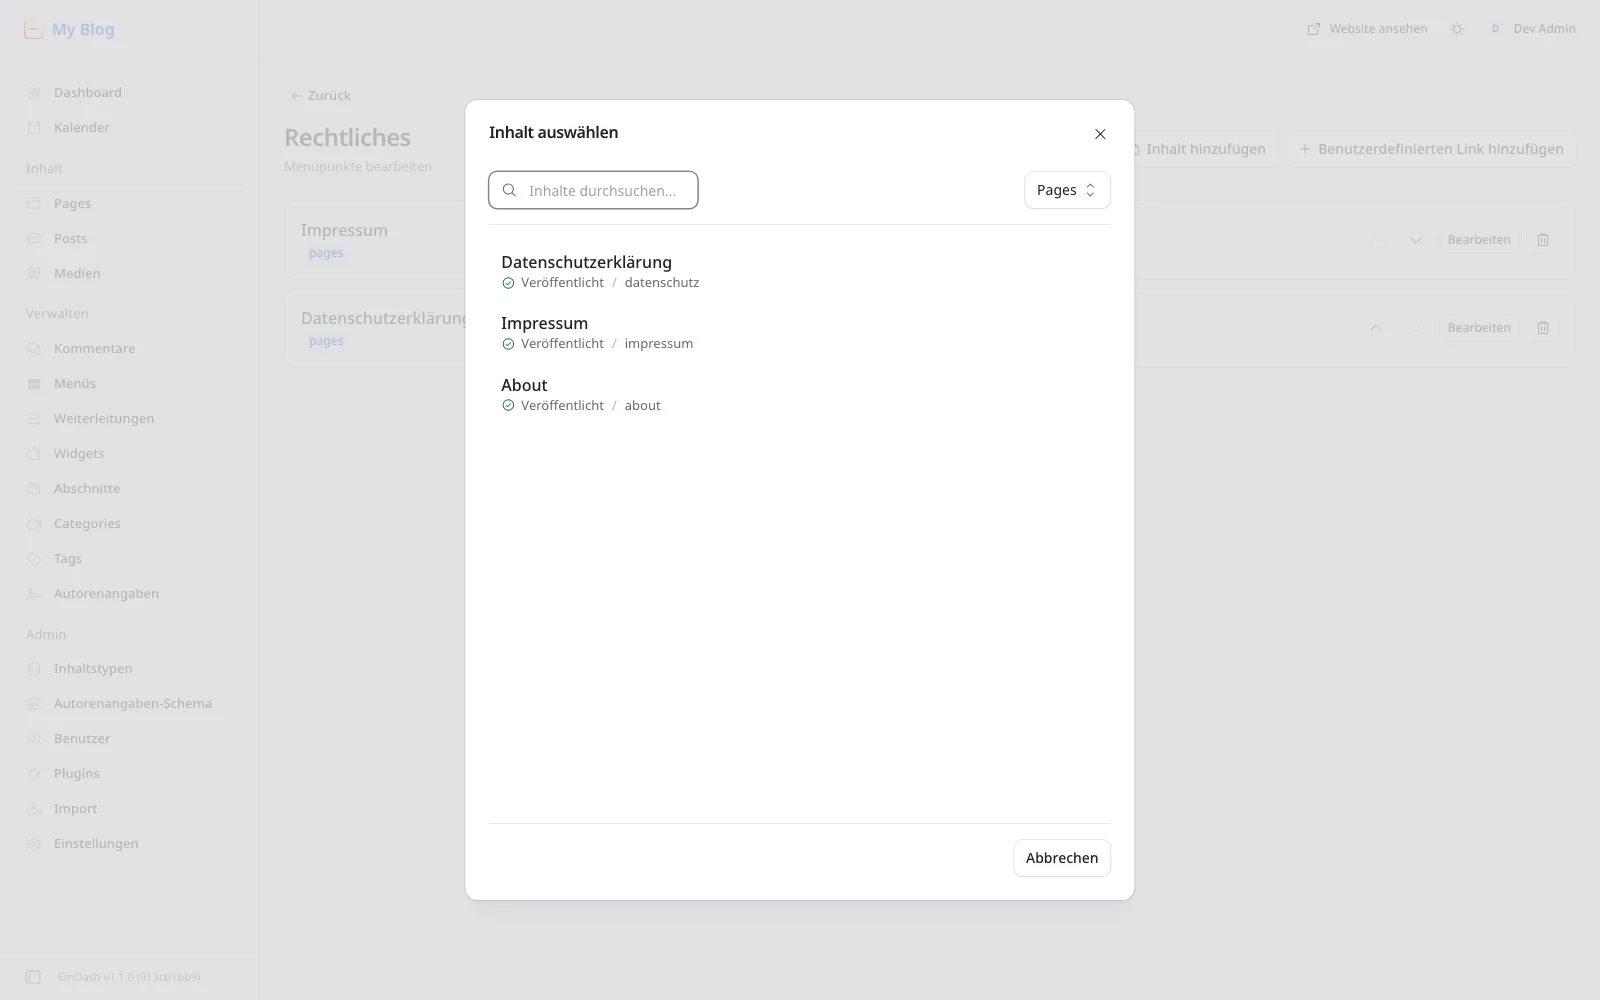Close the Inhalt auswählen dialog
Viewport: 1600px width, 1000px height.
click(1100, 134)
